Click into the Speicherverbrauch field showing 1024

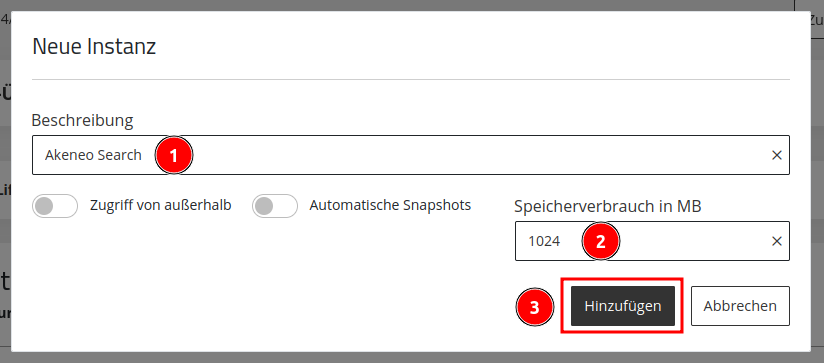[652, 241]
